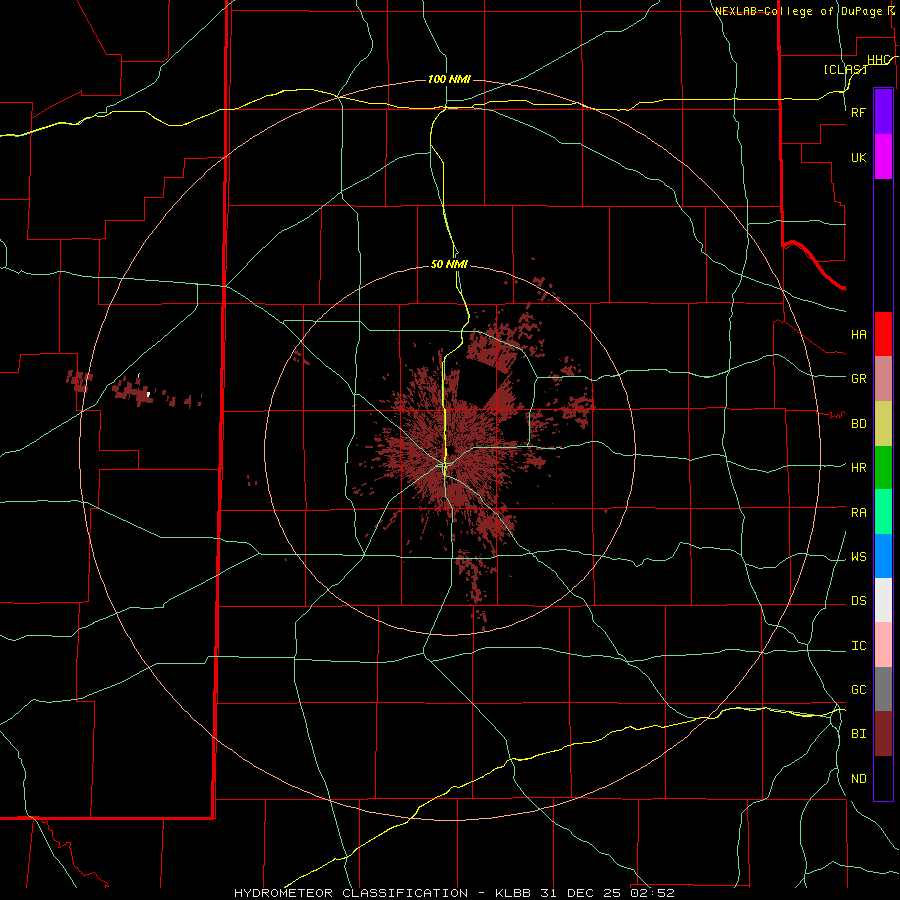Click the white pixel in western echo cluster
The width and height of the screenshot is (900, 900).
click(x=148, y=394)
